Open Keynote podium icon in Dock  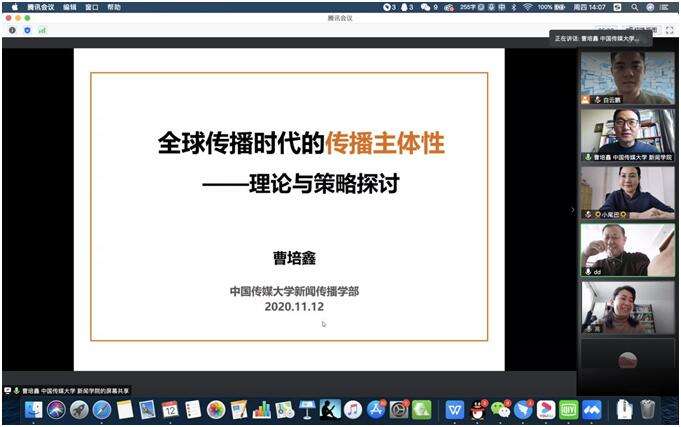[307, 410]
